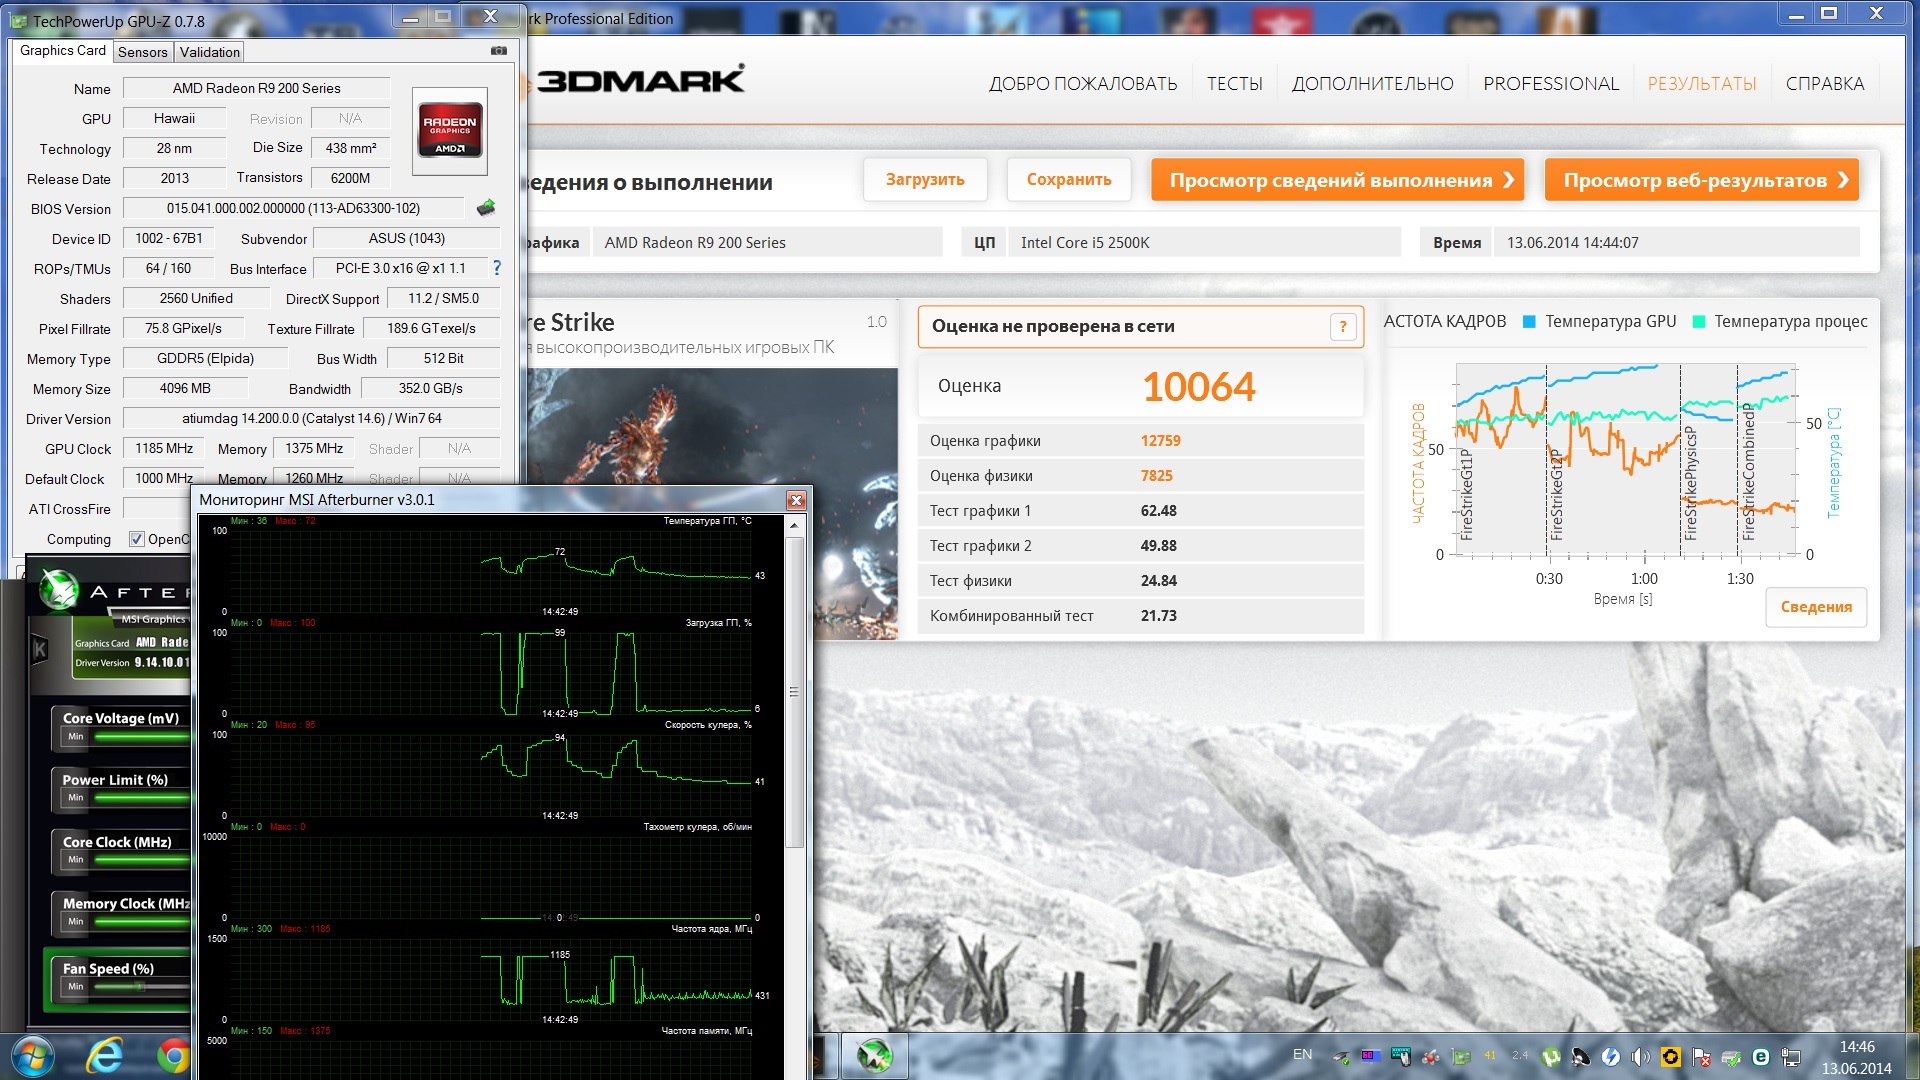1920x1080 pixels.
Task: Click the GPU-Z screenshot camera icon
Action: [x=499, y=51]
